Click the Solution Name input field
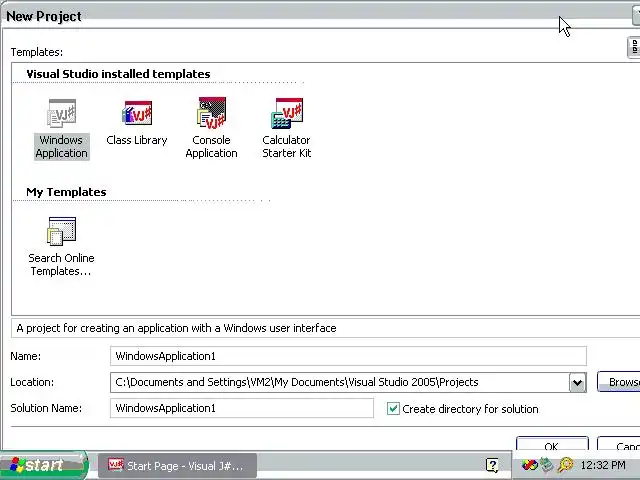The width and height of the screenshot is (640, 480). pyautogui.click(x=242, y=408)
